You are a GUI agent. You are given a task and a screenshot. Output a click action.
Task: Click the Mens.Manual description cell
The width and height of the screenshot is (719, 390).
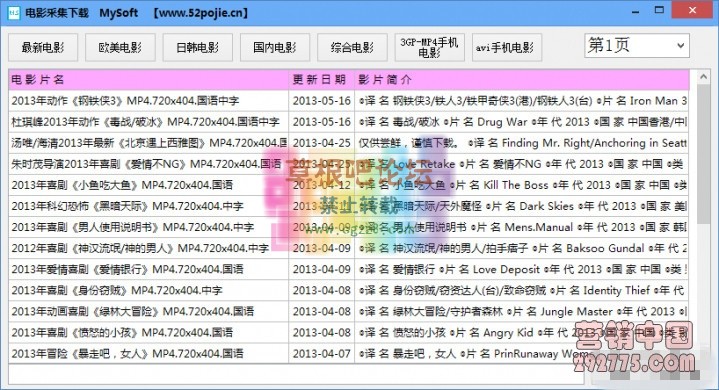point(522,227)
